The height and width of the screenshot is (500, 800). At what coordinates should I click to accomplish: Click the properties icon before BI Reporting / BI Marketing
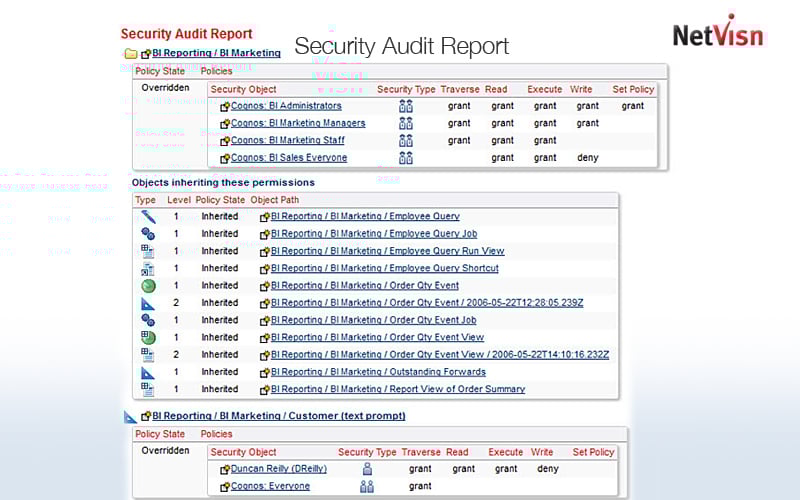146,54
